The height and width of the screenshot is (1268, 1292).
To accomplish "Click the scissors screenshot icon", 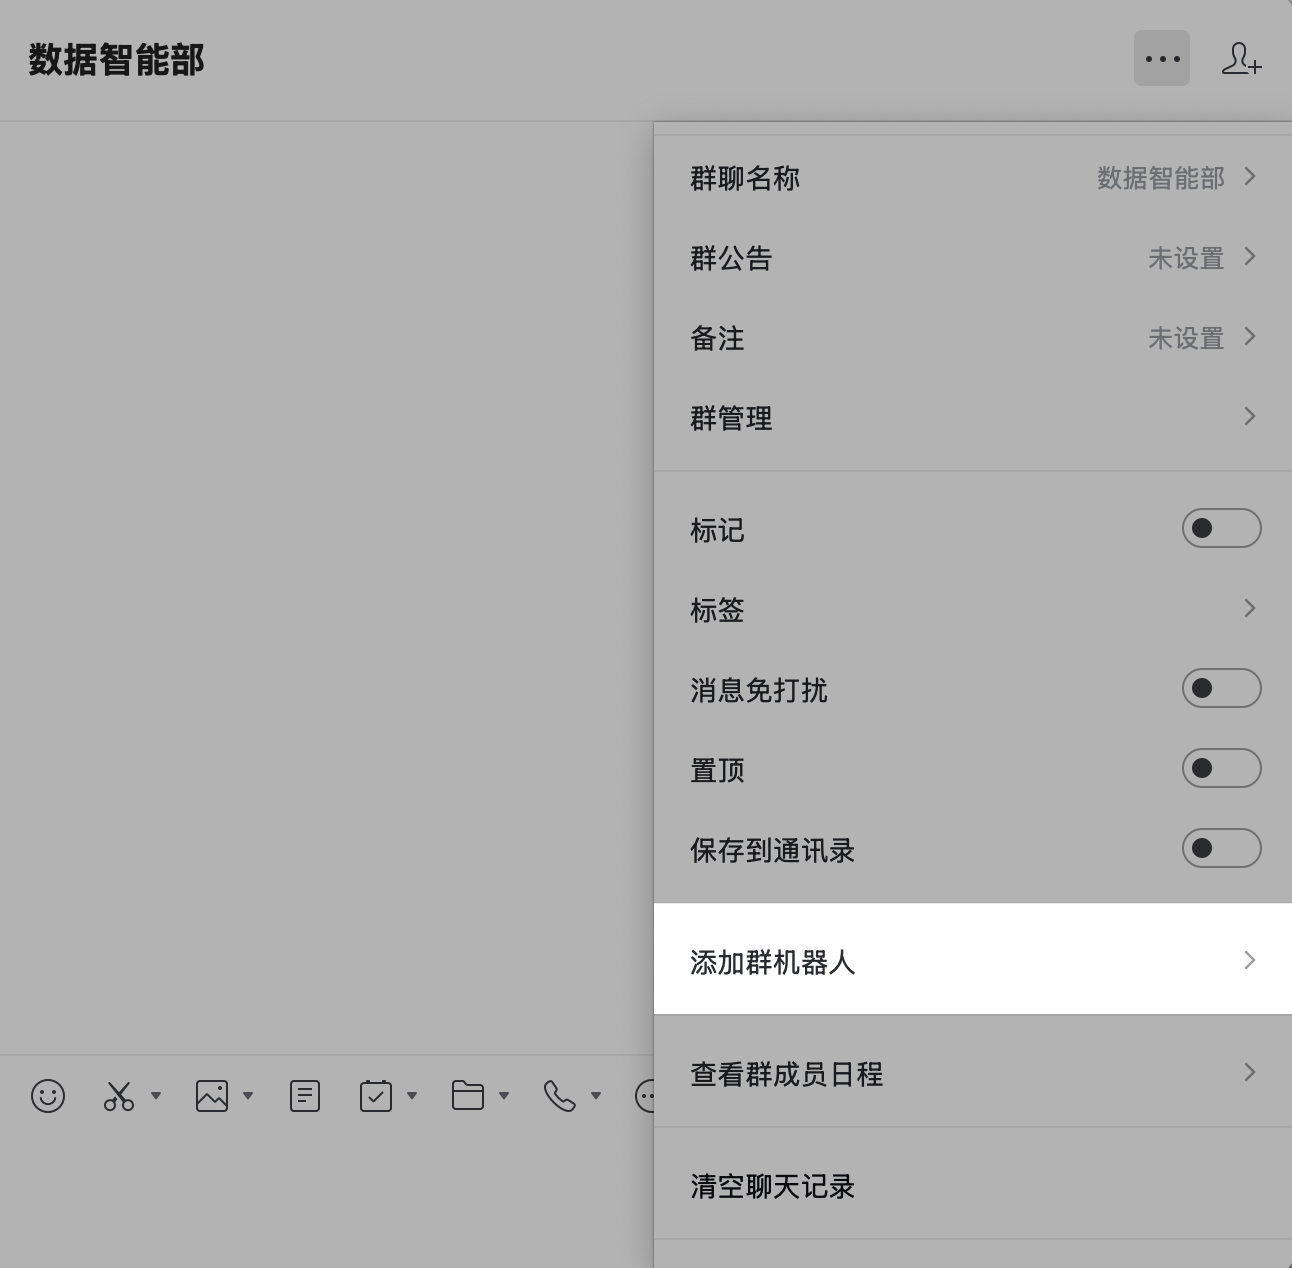I will click(x=119, y=1096).
